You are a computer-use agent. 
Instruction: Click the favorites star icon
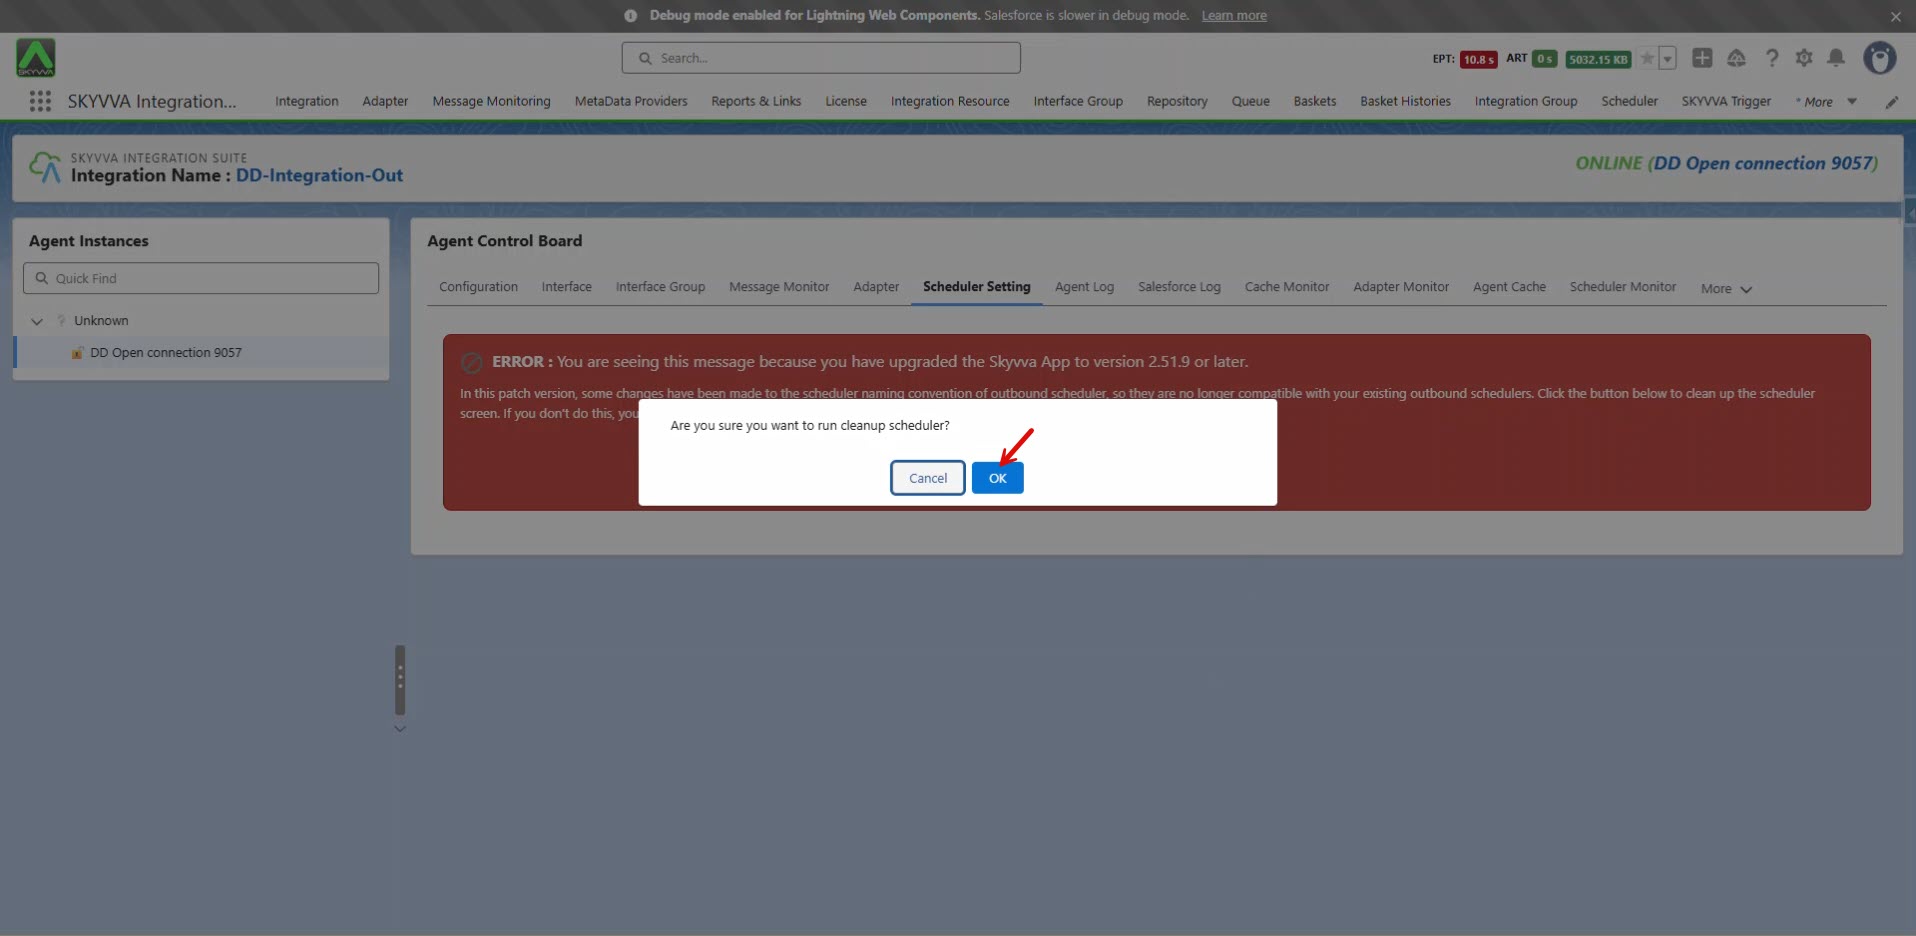pos(1647,58)
